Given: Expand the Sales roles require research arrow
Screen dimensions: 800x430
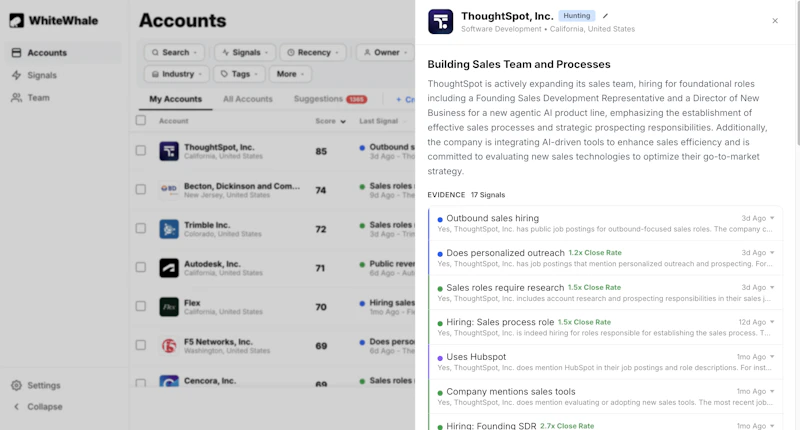Looking at the screenshot, I should point(772,287).
